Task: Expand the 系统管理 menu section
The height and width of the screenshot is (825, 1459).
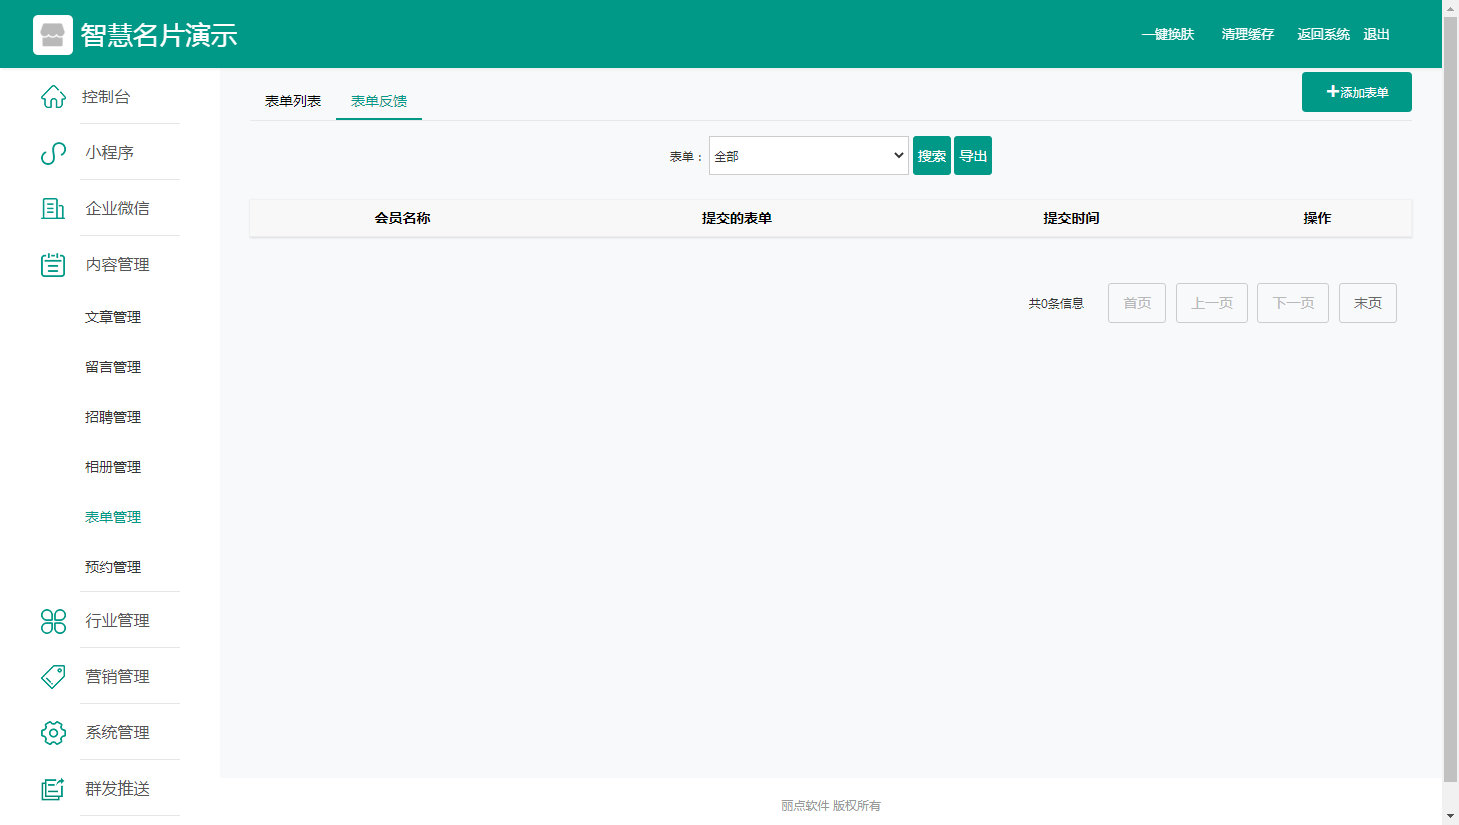Action: 117,732
